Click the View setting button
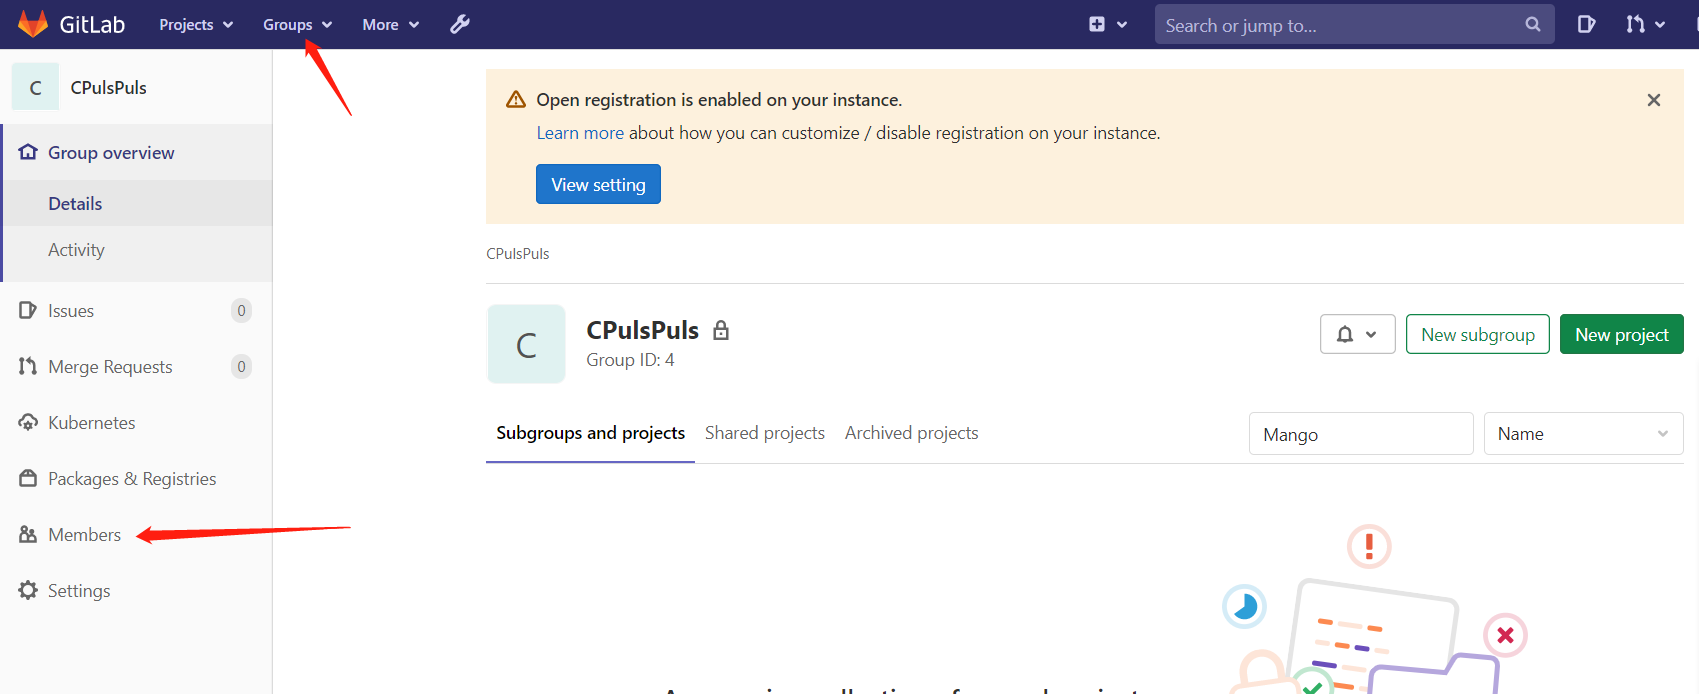 click(x=598, y=184)
